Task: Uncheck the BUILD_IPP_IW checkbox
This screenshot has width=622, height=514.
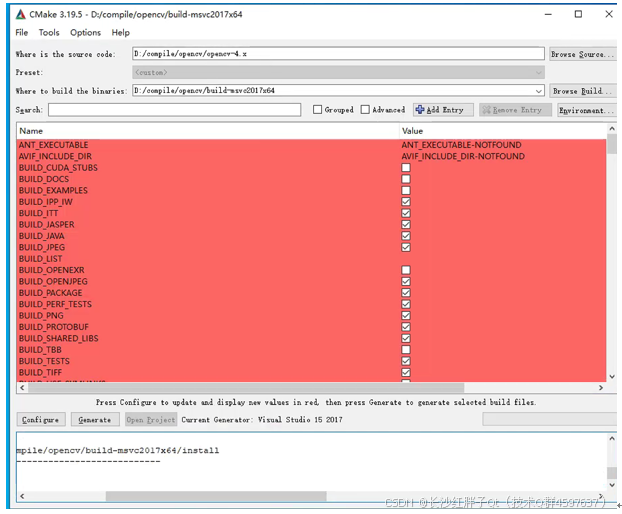Action: (x=406, y=201)
